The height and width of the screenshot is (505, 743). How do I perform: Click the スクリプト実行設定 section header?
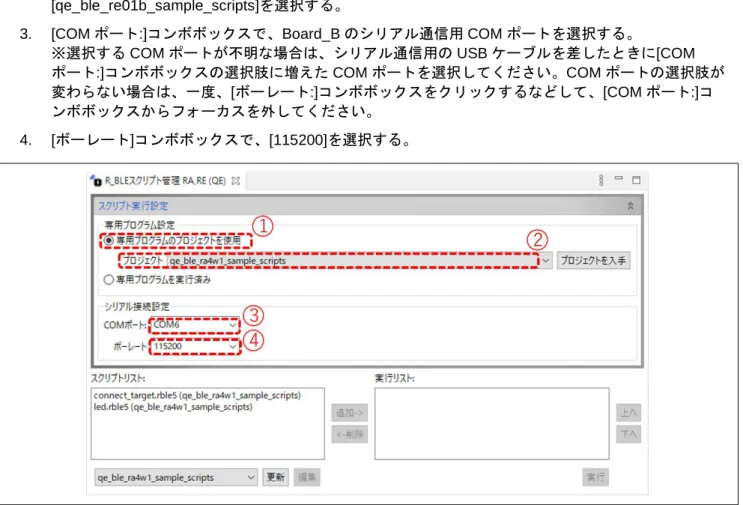367,206
